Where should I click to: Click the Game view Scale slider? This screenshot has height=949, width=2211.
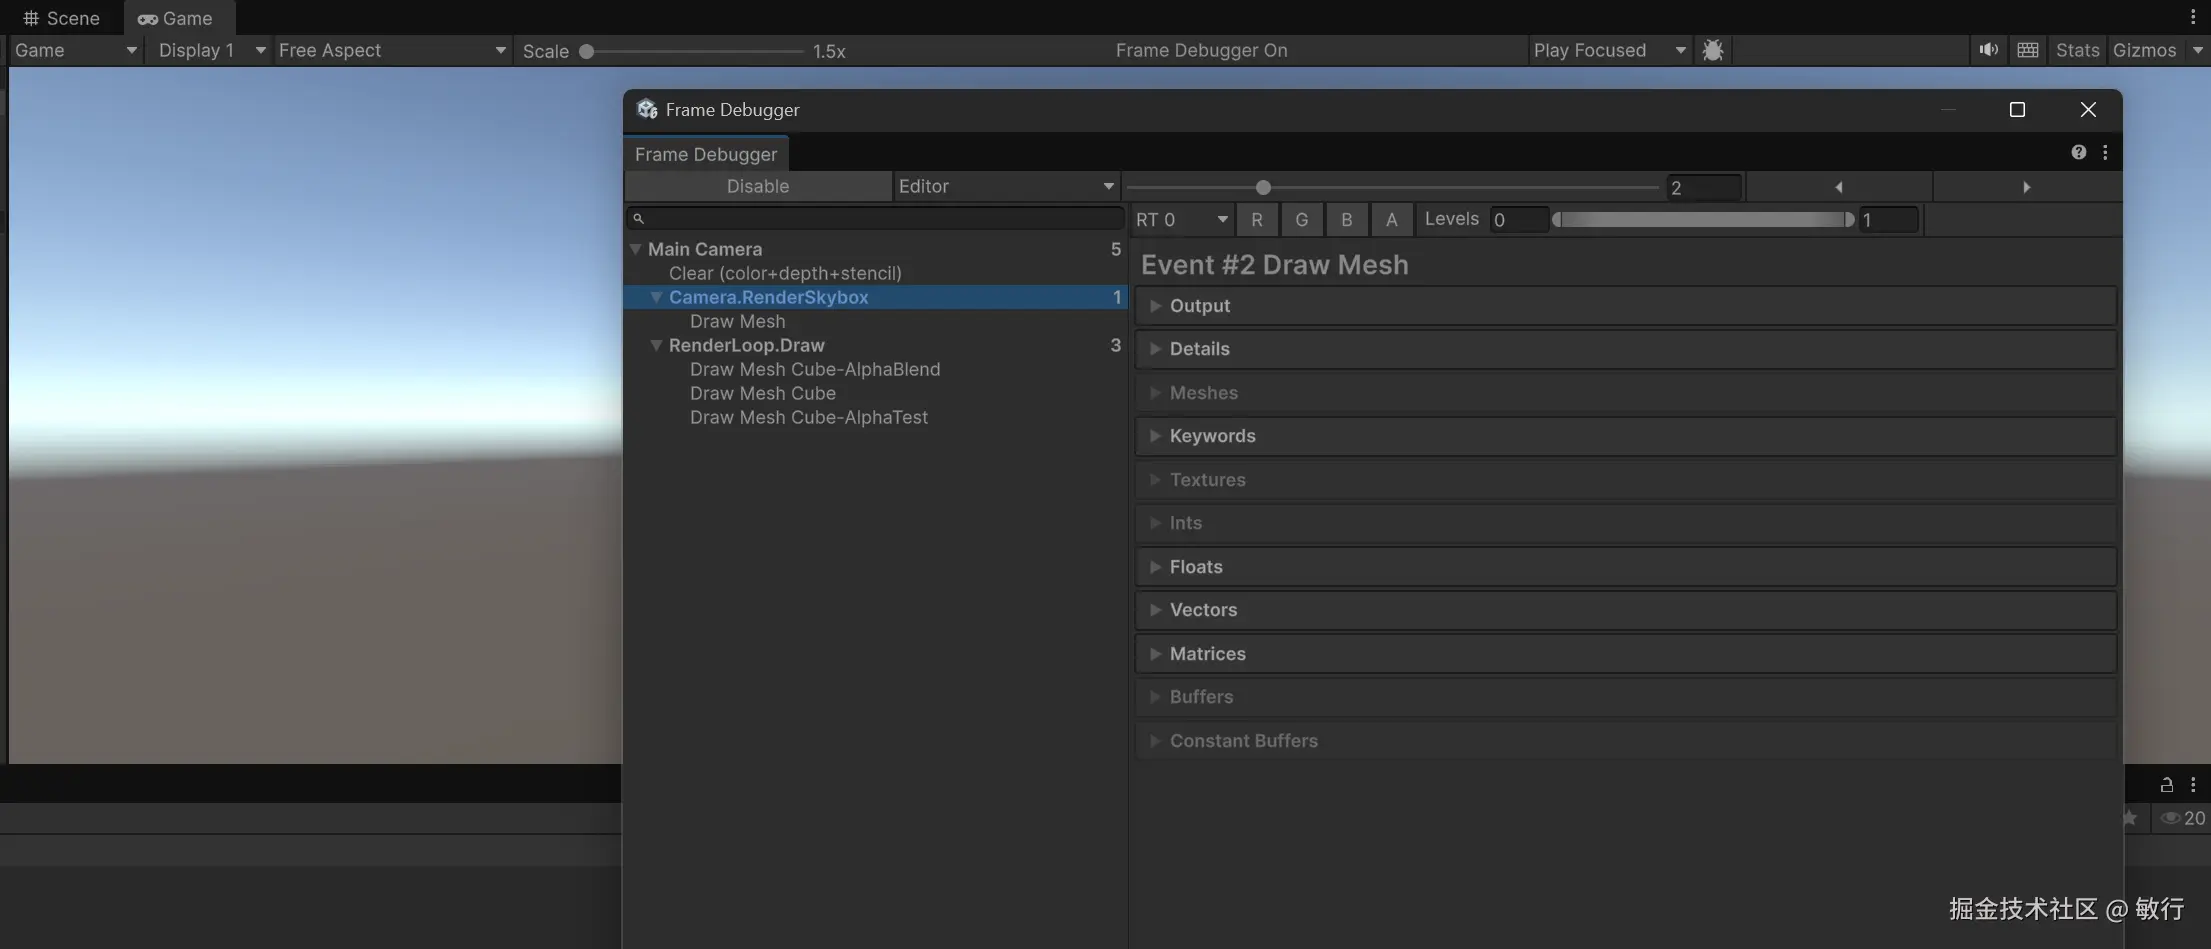coord(695,51)
